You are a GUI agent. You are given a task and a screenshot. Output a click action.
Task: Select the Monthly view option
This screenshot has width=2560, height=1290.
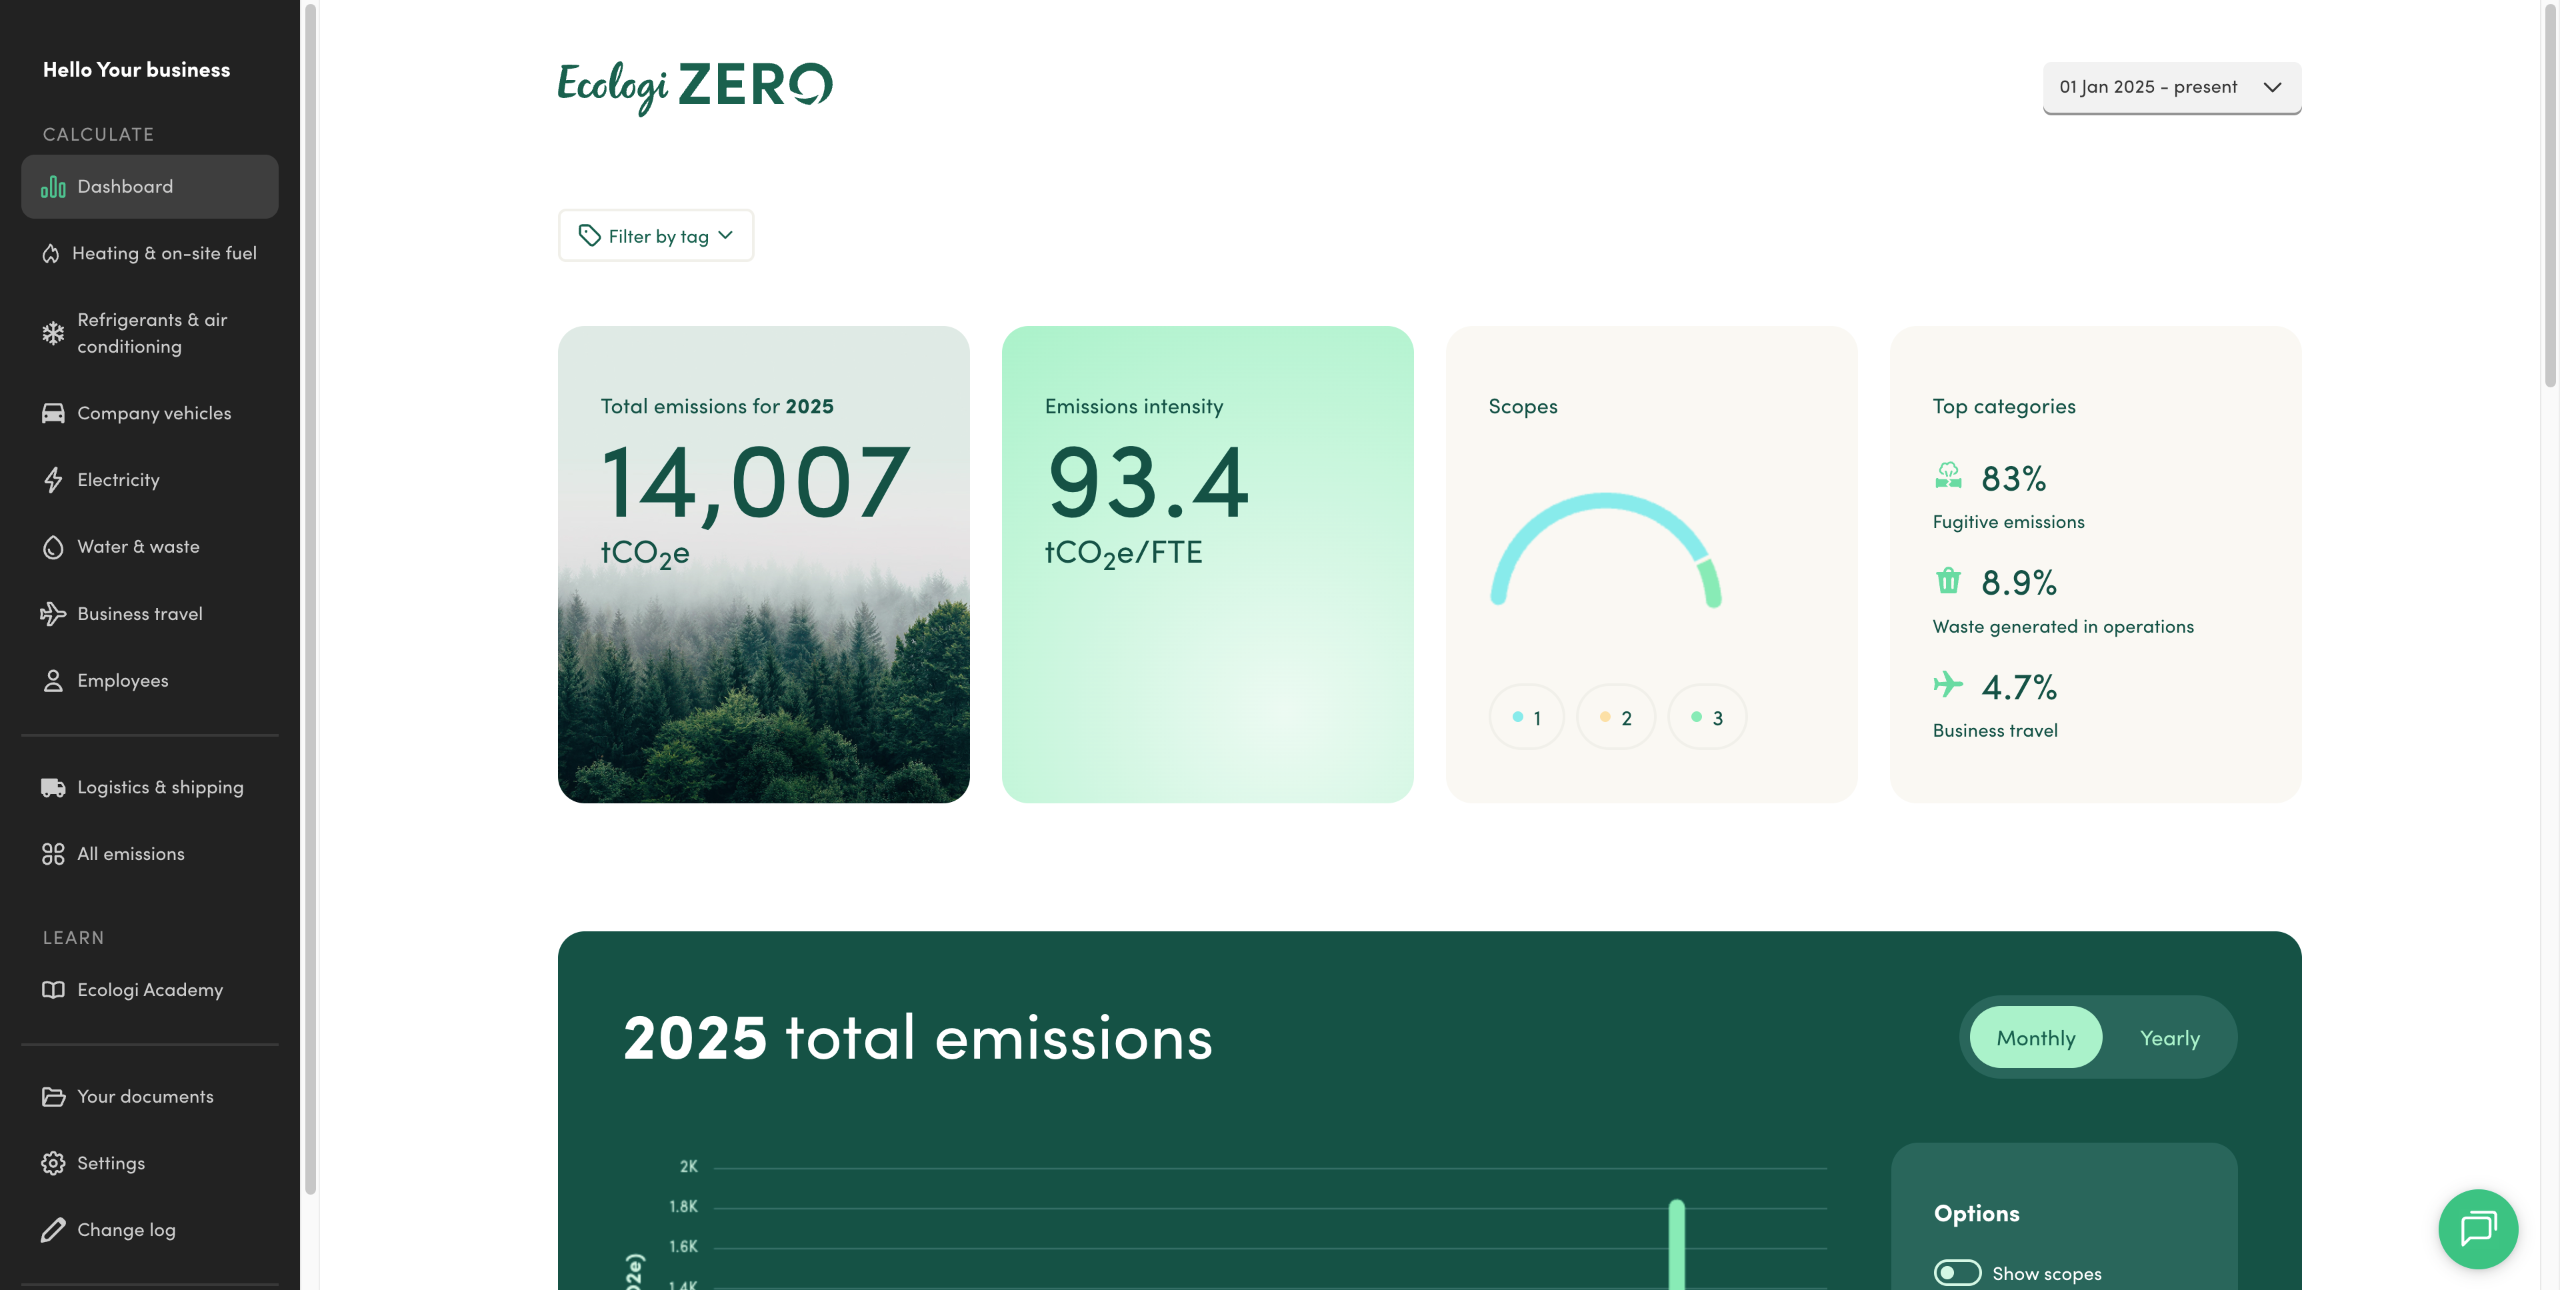[2035, 1038]
